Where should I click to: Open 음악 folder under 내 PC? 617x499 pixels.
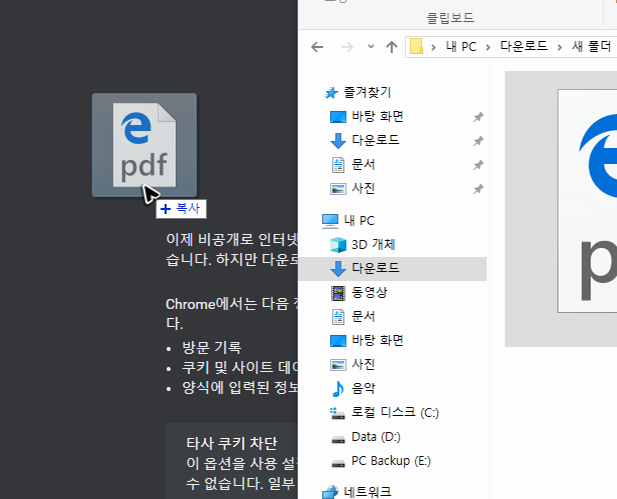pos(363,388)
